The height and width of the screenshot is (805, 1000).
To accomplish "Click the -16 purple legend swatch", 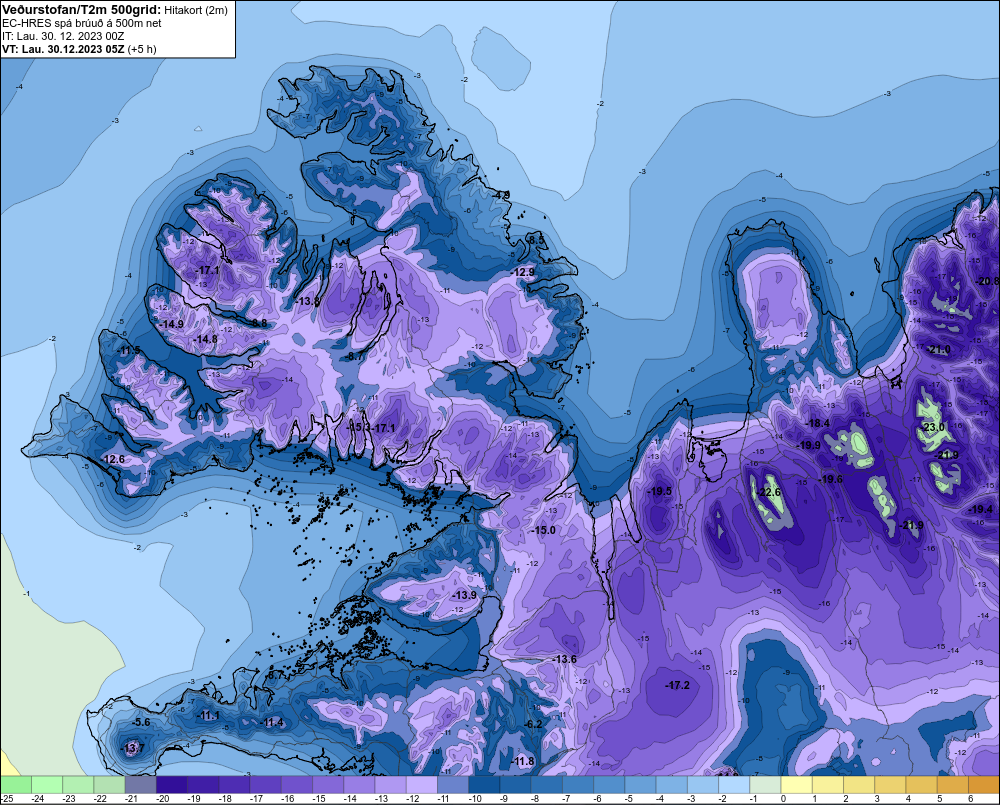I will (x=297, y=784).
